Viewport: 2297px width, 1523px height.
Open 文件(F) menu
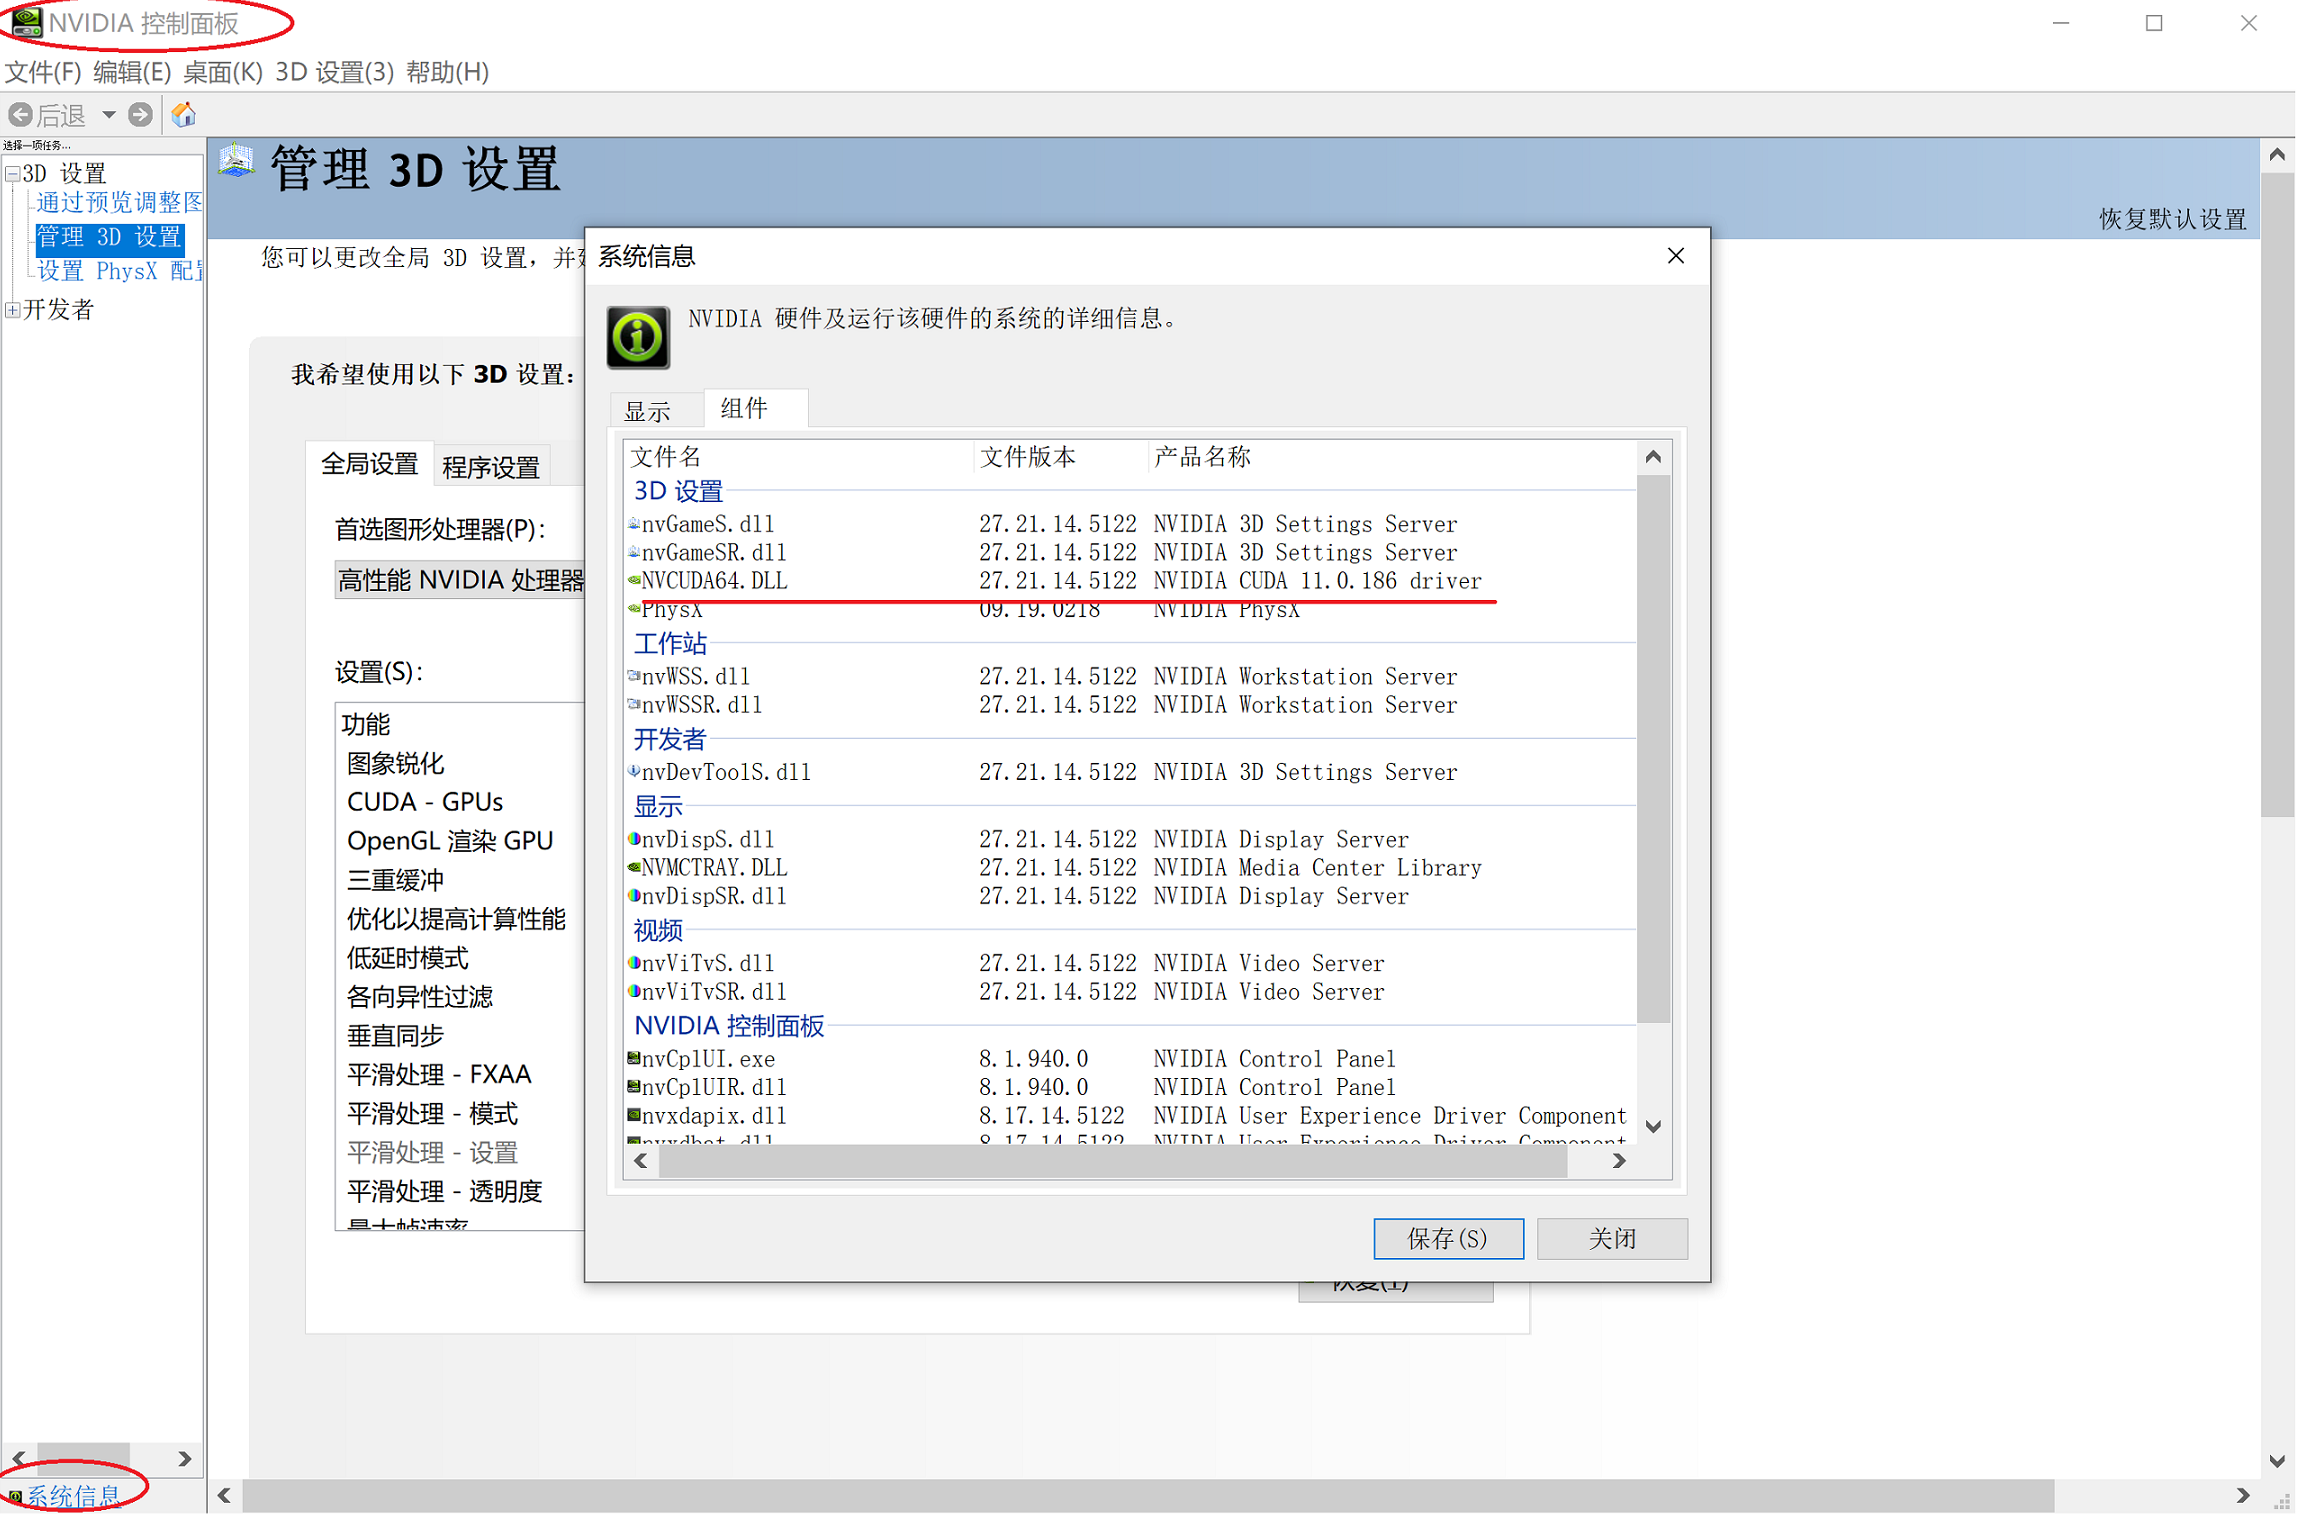pyautogui.click(x=43, y=72)
